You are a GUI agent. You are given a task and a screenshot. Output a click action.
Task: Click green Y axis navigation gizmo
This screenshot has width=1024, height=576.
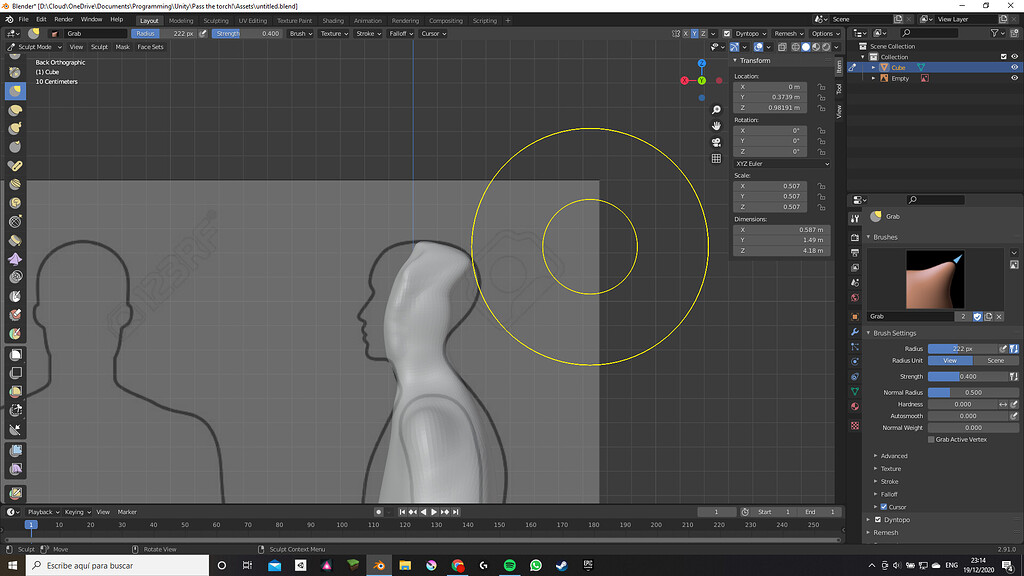(x=701, y=80)
